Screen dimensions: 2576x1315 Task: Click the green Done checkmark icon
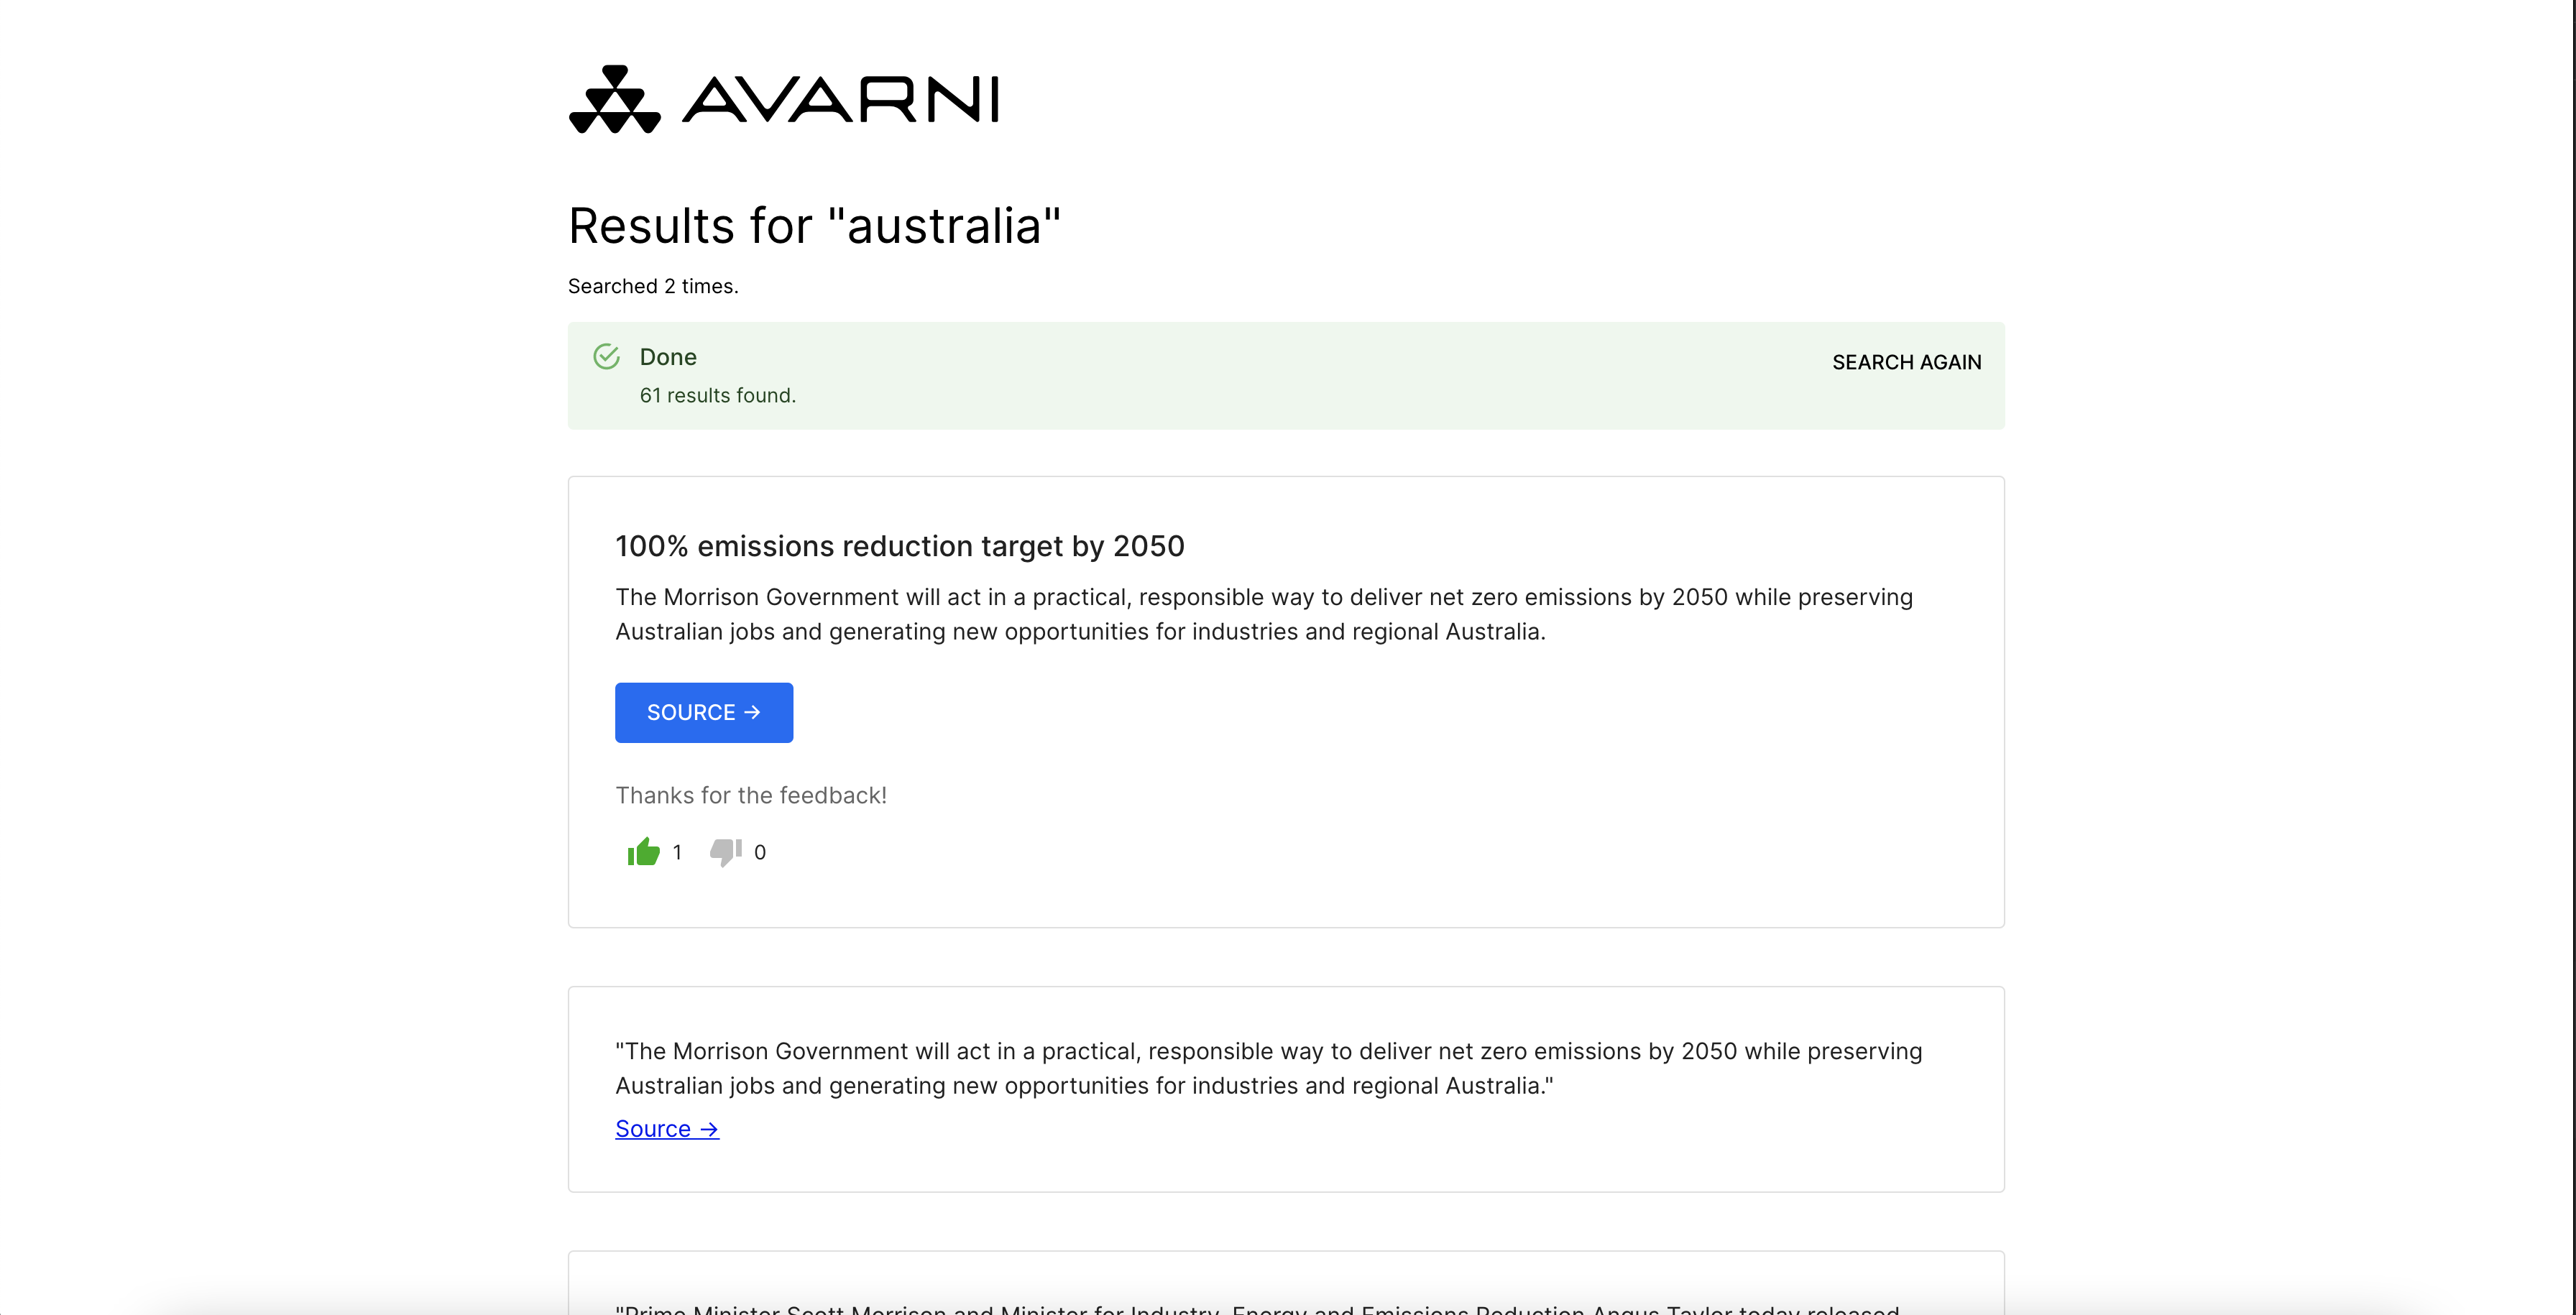(607, 356)
